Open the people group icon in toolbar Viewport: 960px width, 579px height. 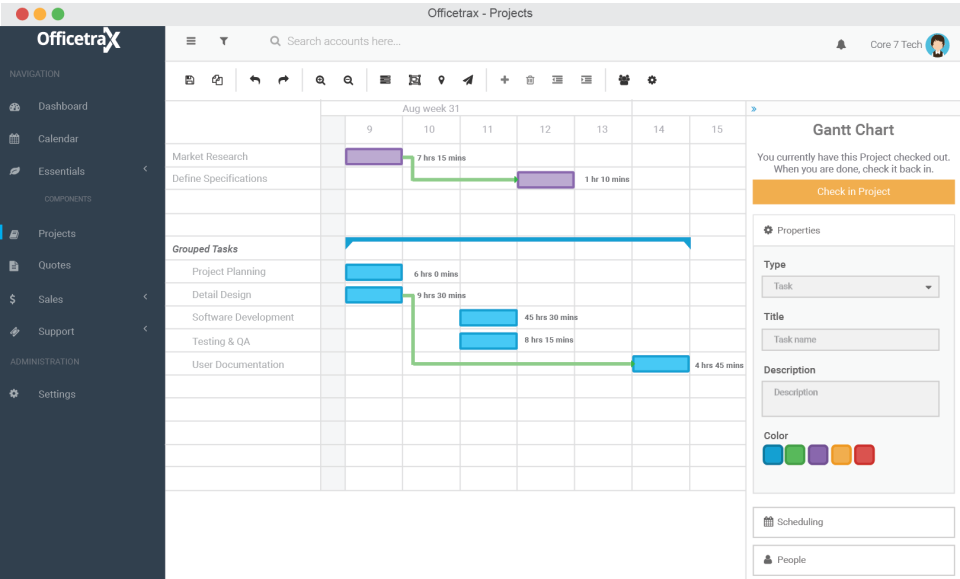point(624,80)
